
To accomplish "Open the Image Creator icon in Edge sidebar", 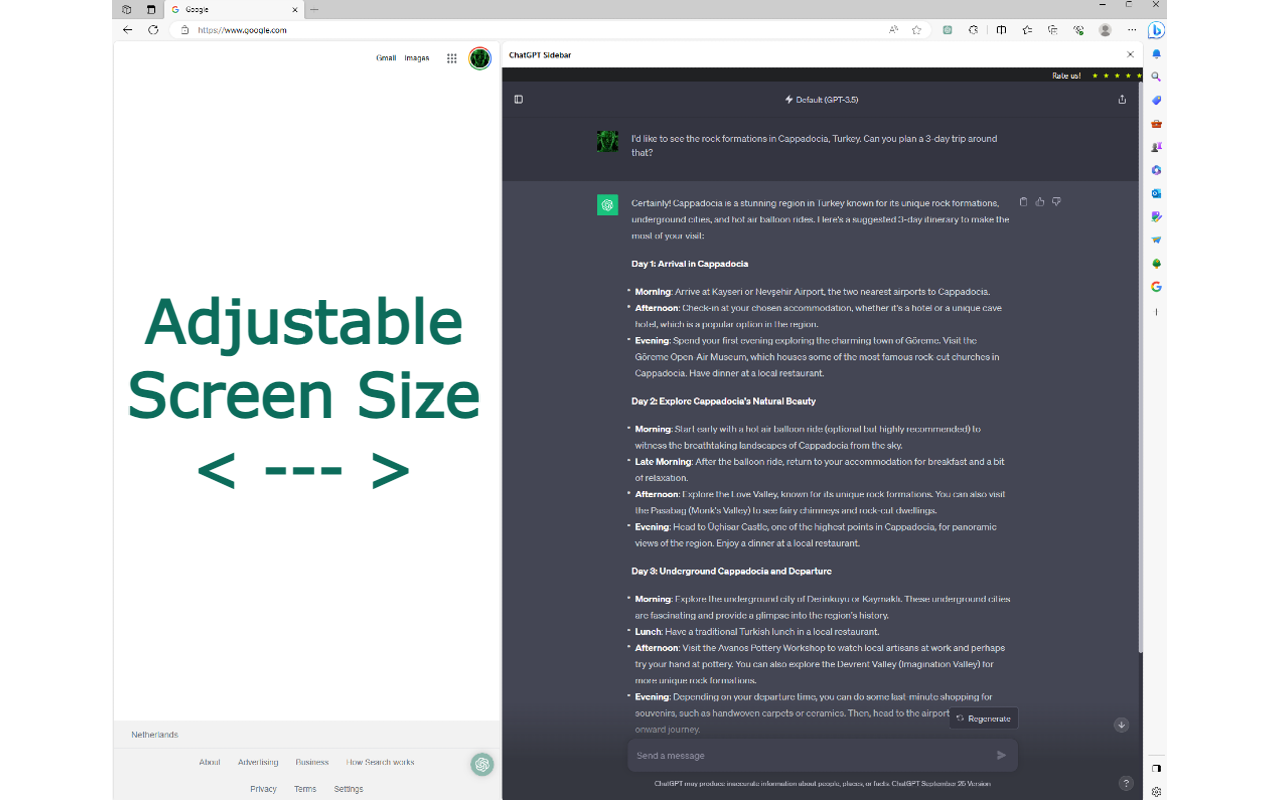I will click(1156, 216).
